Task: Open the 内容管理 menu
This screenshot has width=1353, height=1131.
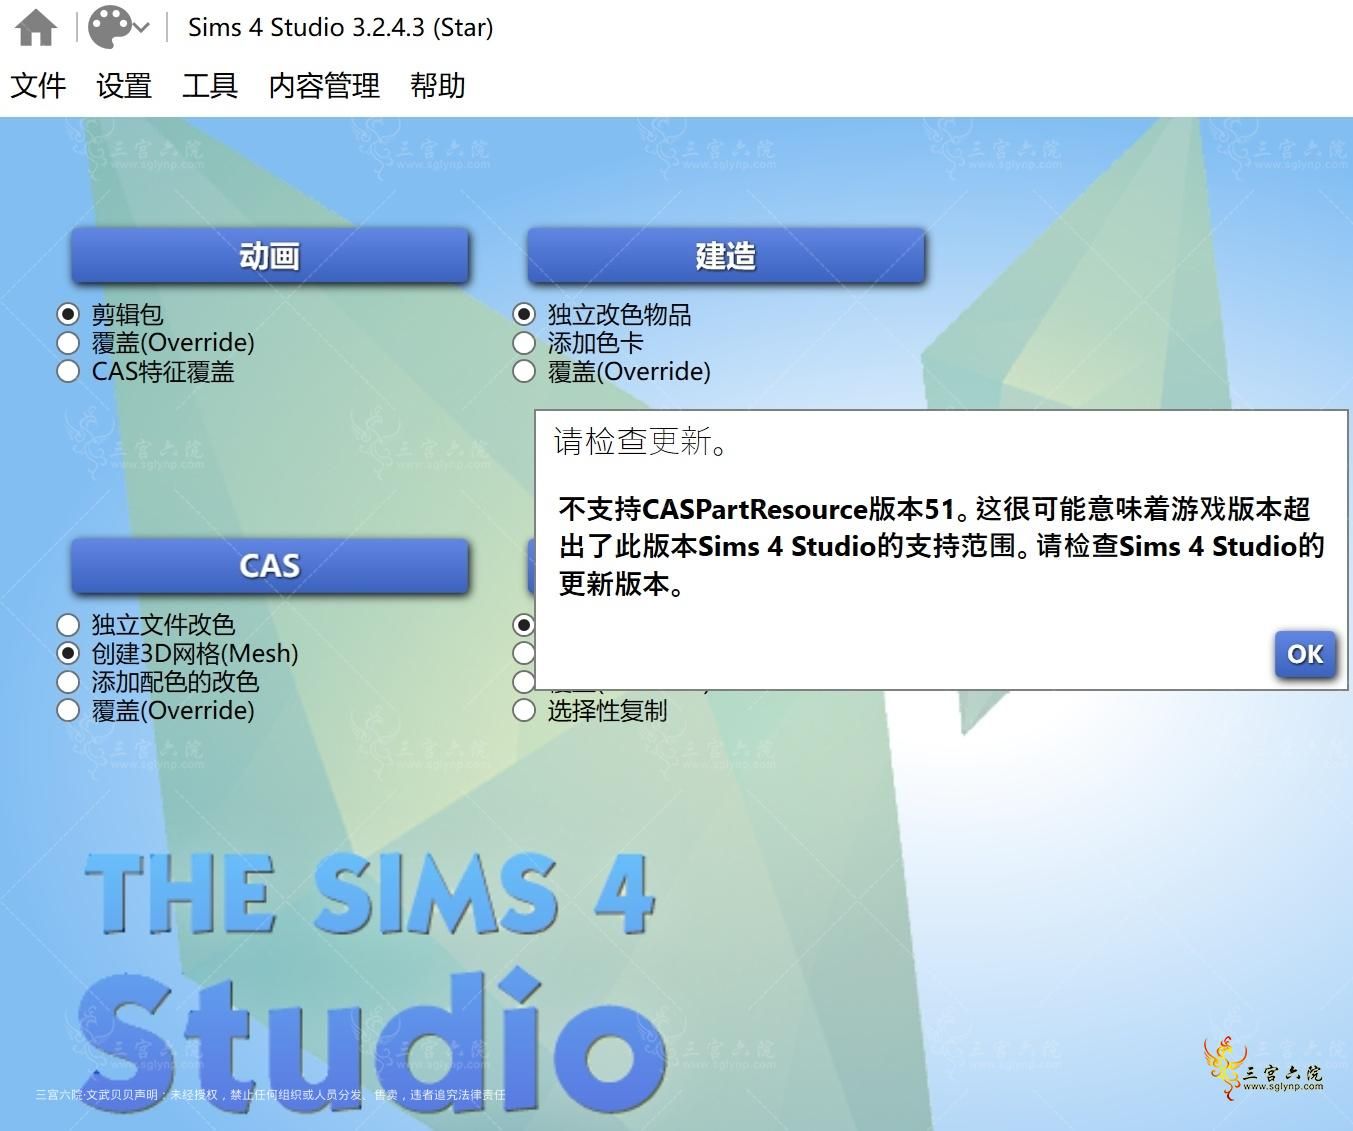Action: tap(324, 85)
